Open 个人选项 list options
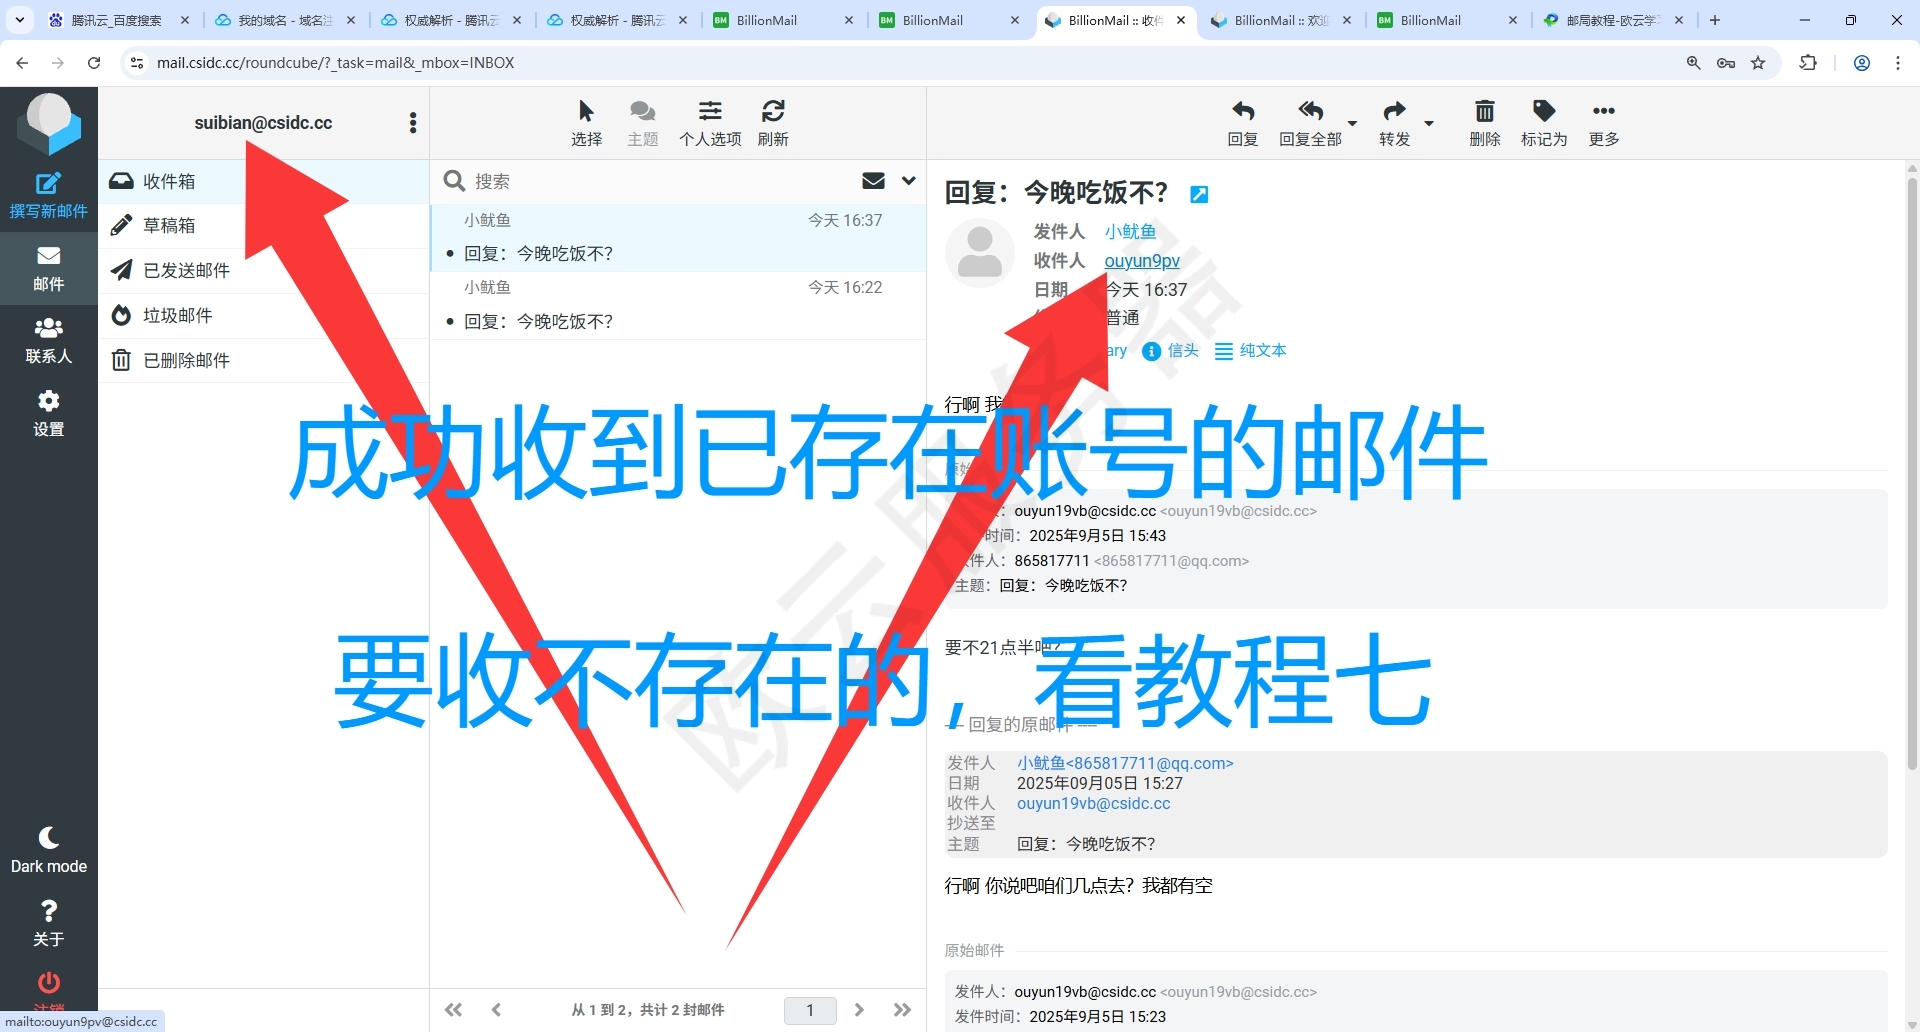 point(710,123)
